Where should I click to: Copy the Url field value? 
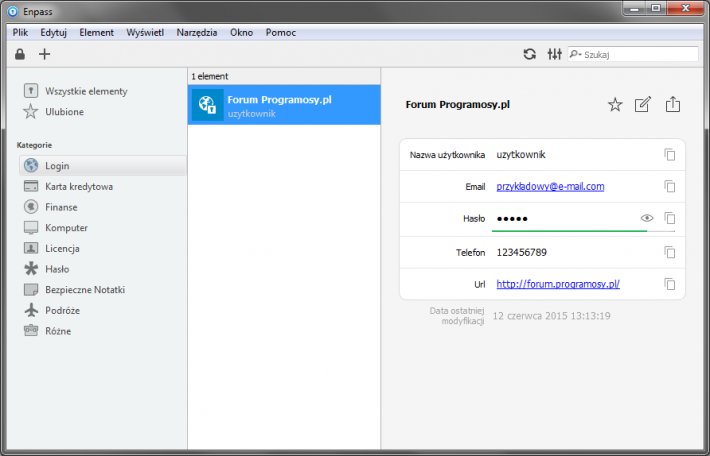pos(670,284)
